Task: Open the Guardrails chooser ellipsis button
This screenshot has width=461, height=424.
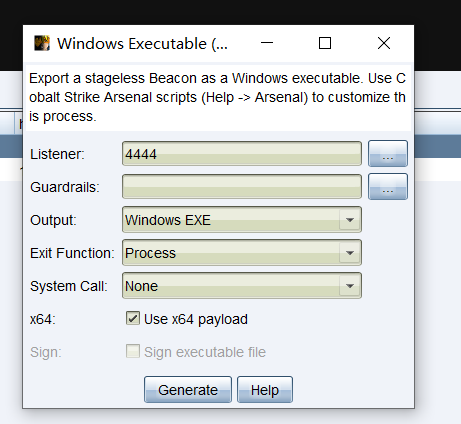Action: coord(388,187)
